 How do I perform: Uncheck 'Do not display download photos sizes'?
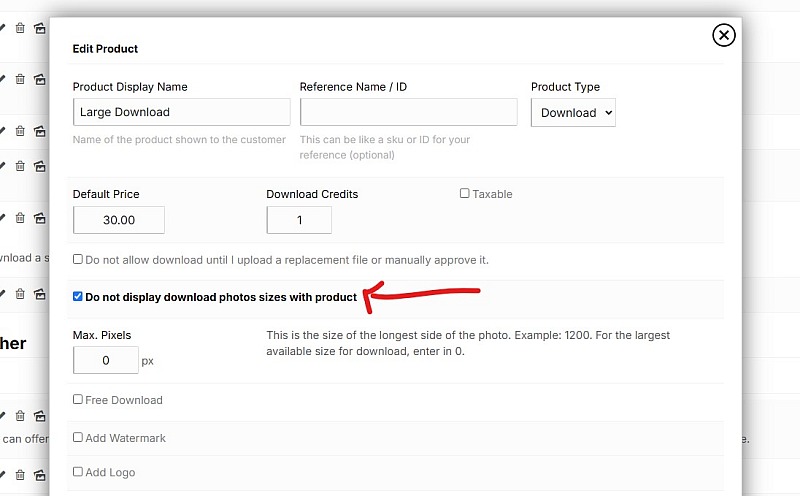(x=78, y=296)
